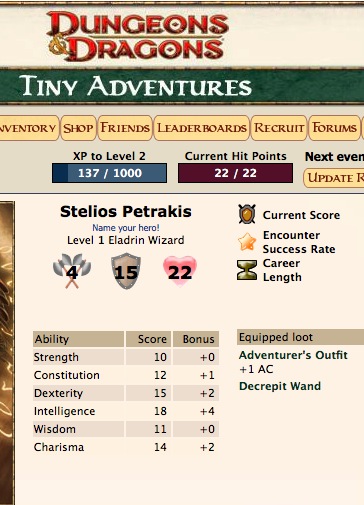Open the Forums tab
364x505 pixels.
point(334,128)
